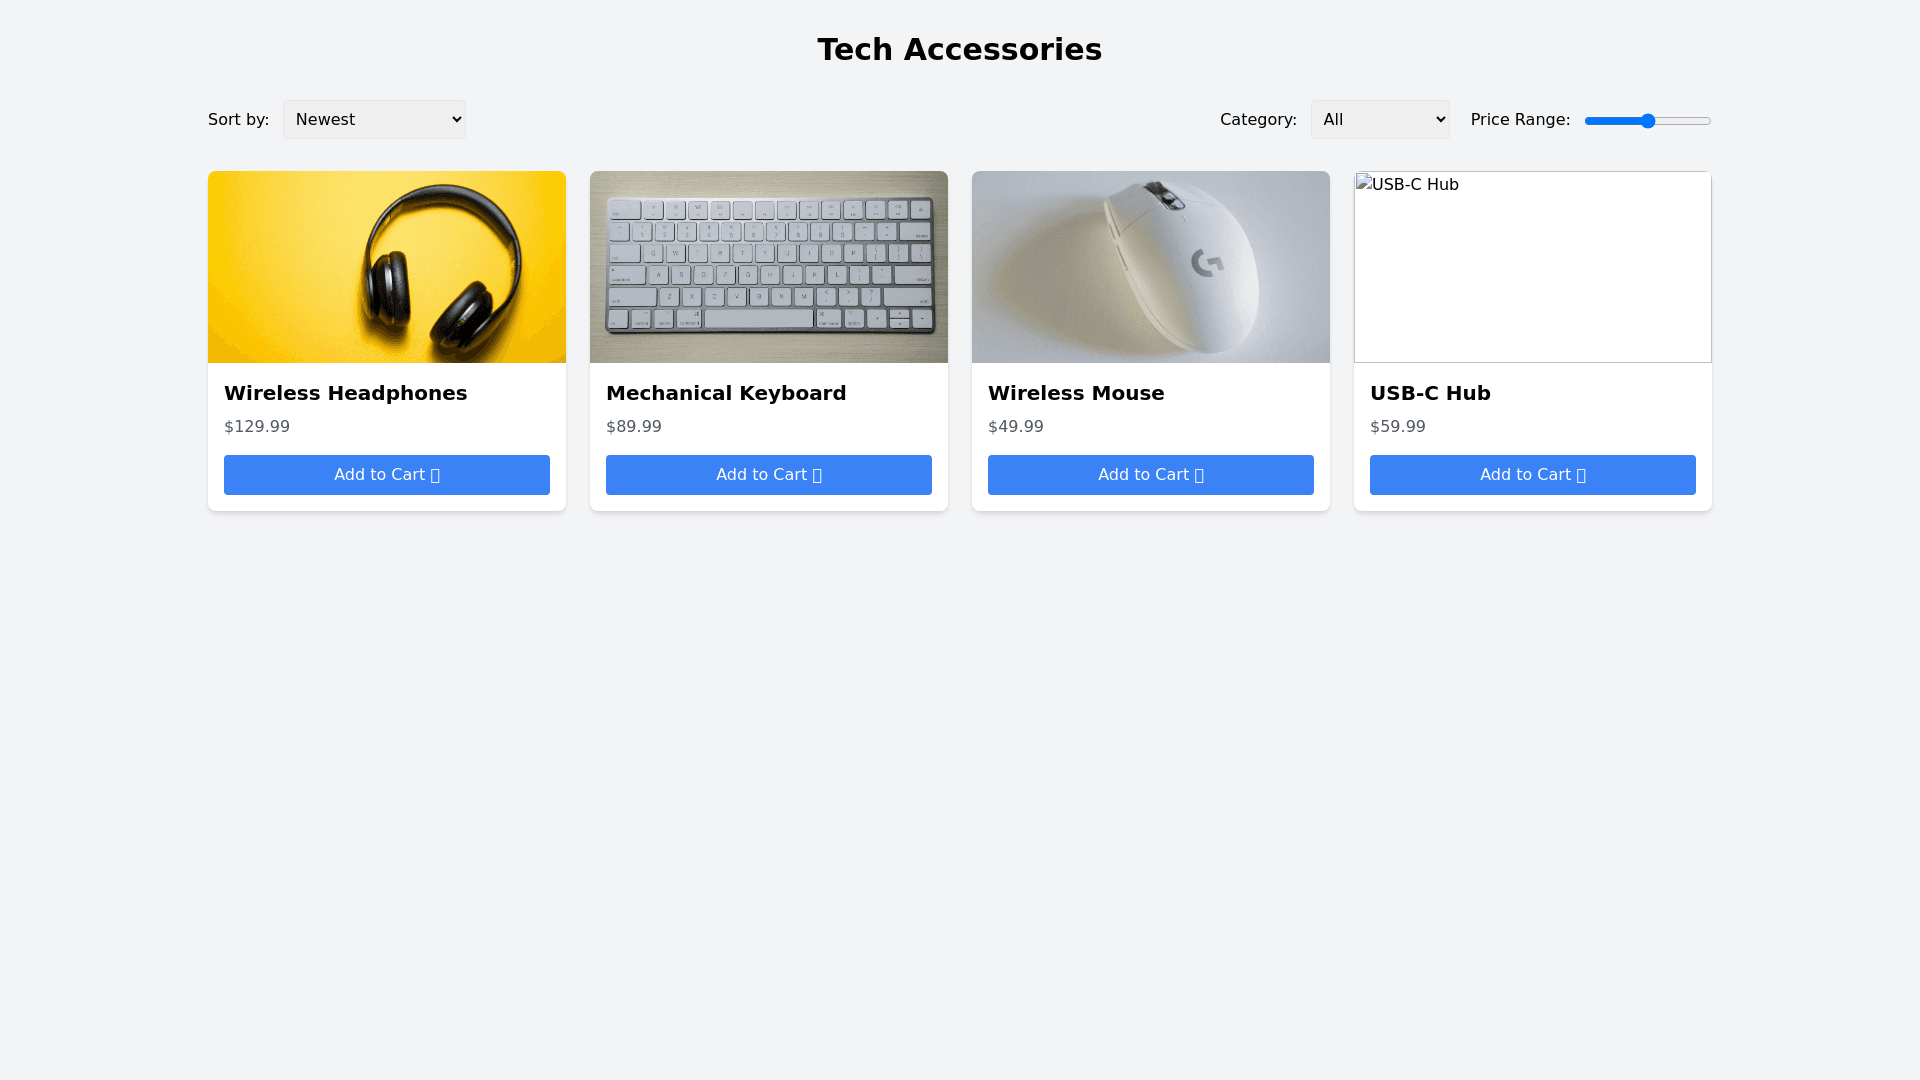Viewport: 1920px width, 1080px height.
Task: Click cart icon on Wireless Headphones button
Action: (435, 476)
